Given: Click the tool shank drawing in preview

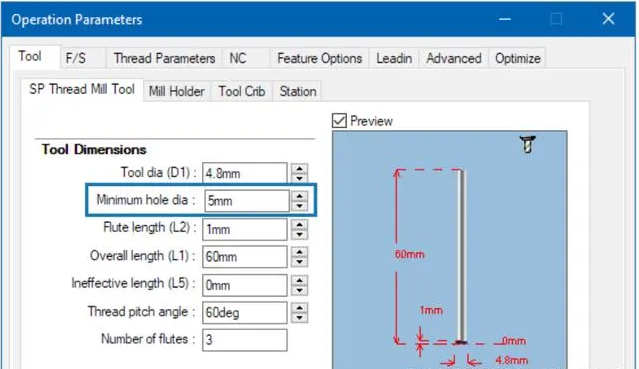Looking at the screenshot, I should (x=462, y=256).
